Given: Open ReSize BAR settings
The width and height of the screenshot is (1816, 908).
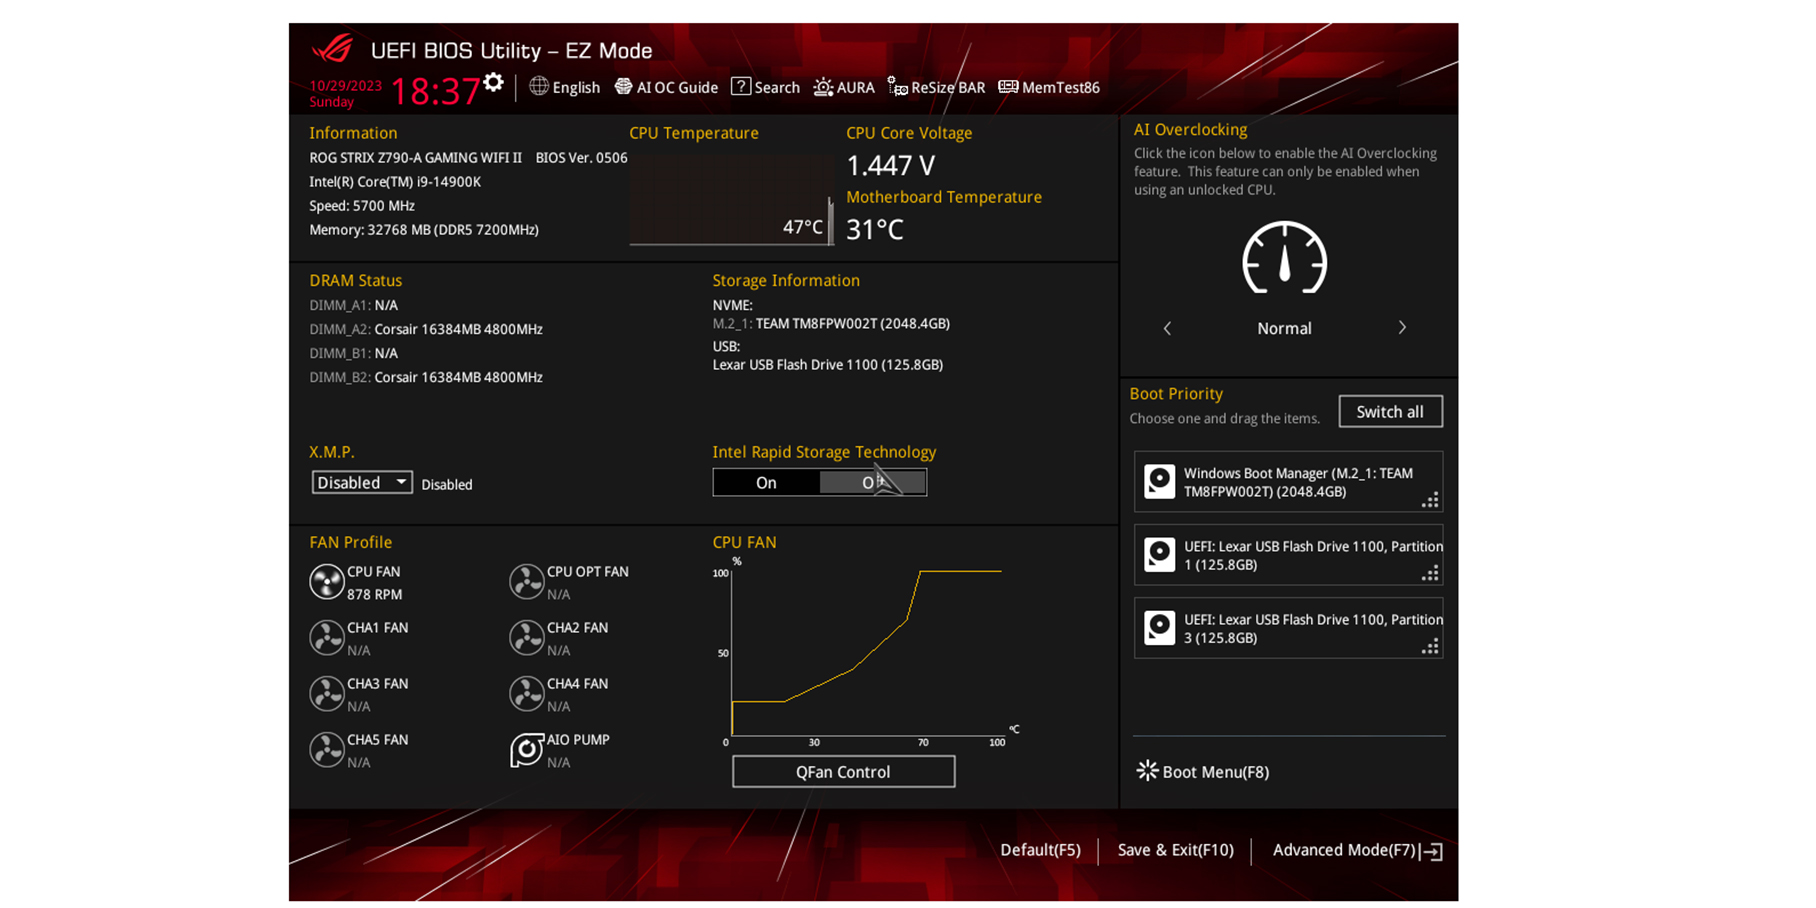Looking at the screenshot, I should 936,87.
